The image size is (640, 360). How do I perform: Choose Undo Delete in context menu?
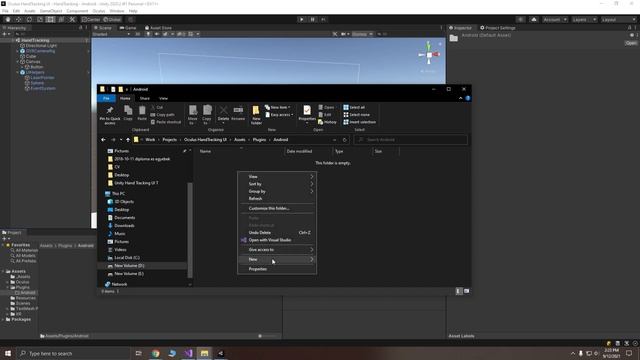(277, 233)
